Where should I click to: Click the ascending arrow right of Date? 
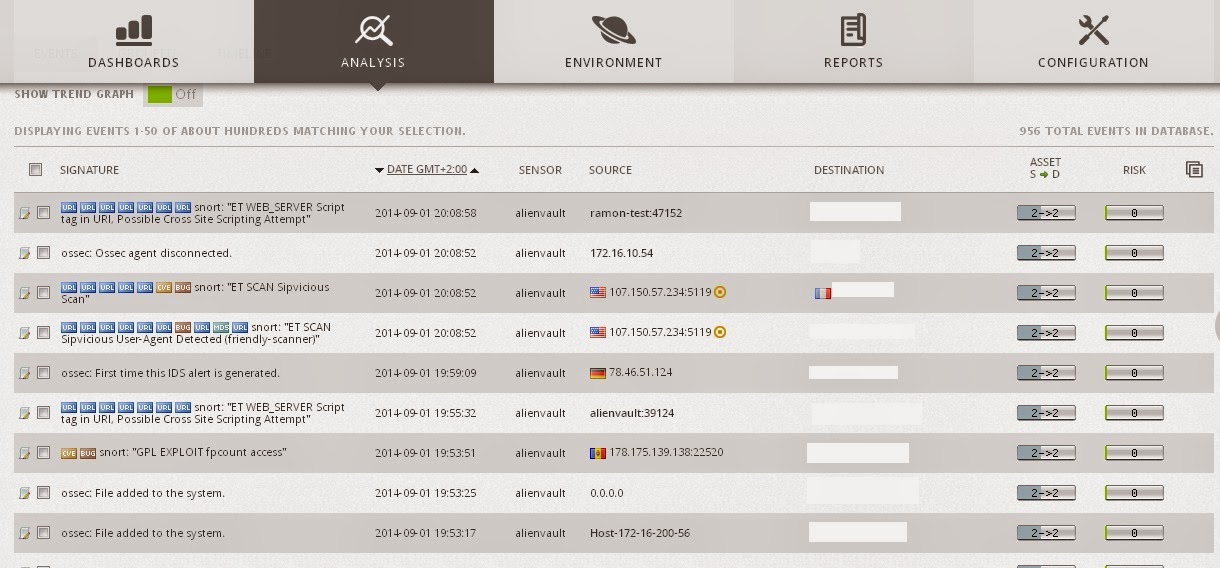(475, 170)
